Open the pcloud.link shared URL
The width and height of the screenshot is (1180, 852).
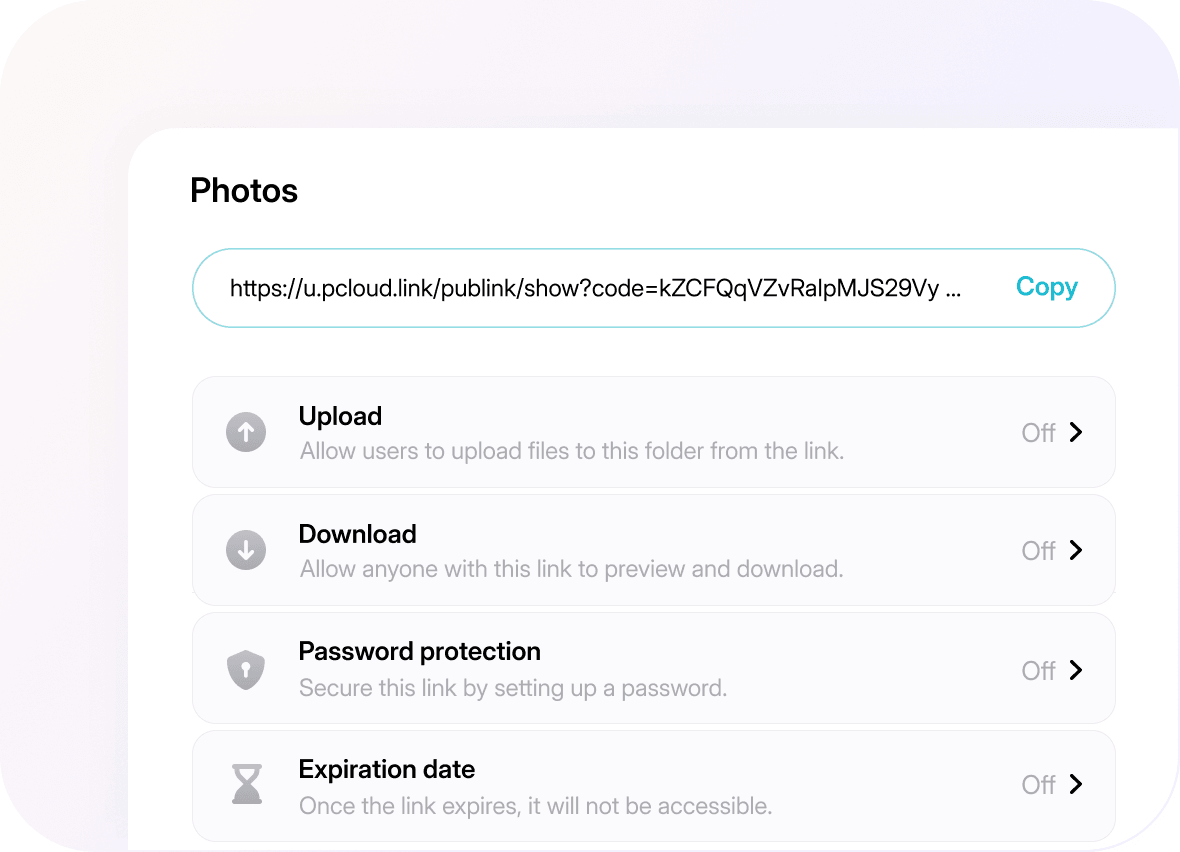594,287
